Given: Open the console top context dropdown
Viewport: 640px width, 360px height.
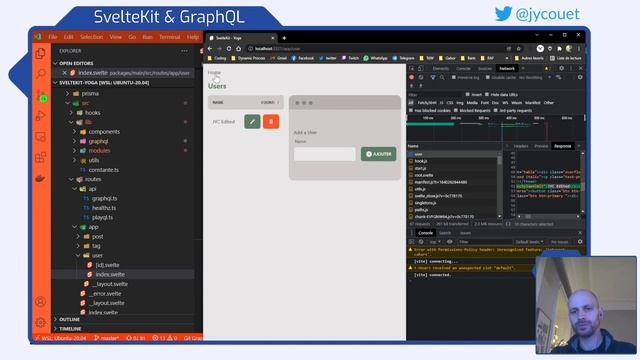Looking at the screenshot, I should (436, 242).
